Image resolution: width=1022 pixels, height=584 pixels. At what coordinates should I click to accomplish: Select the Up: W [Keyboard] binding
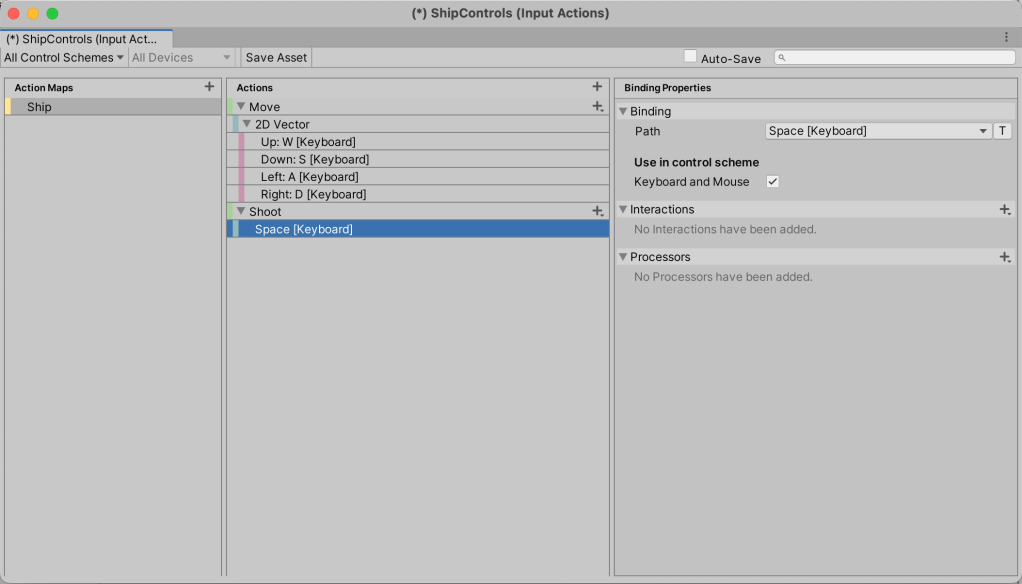[307, 142]
